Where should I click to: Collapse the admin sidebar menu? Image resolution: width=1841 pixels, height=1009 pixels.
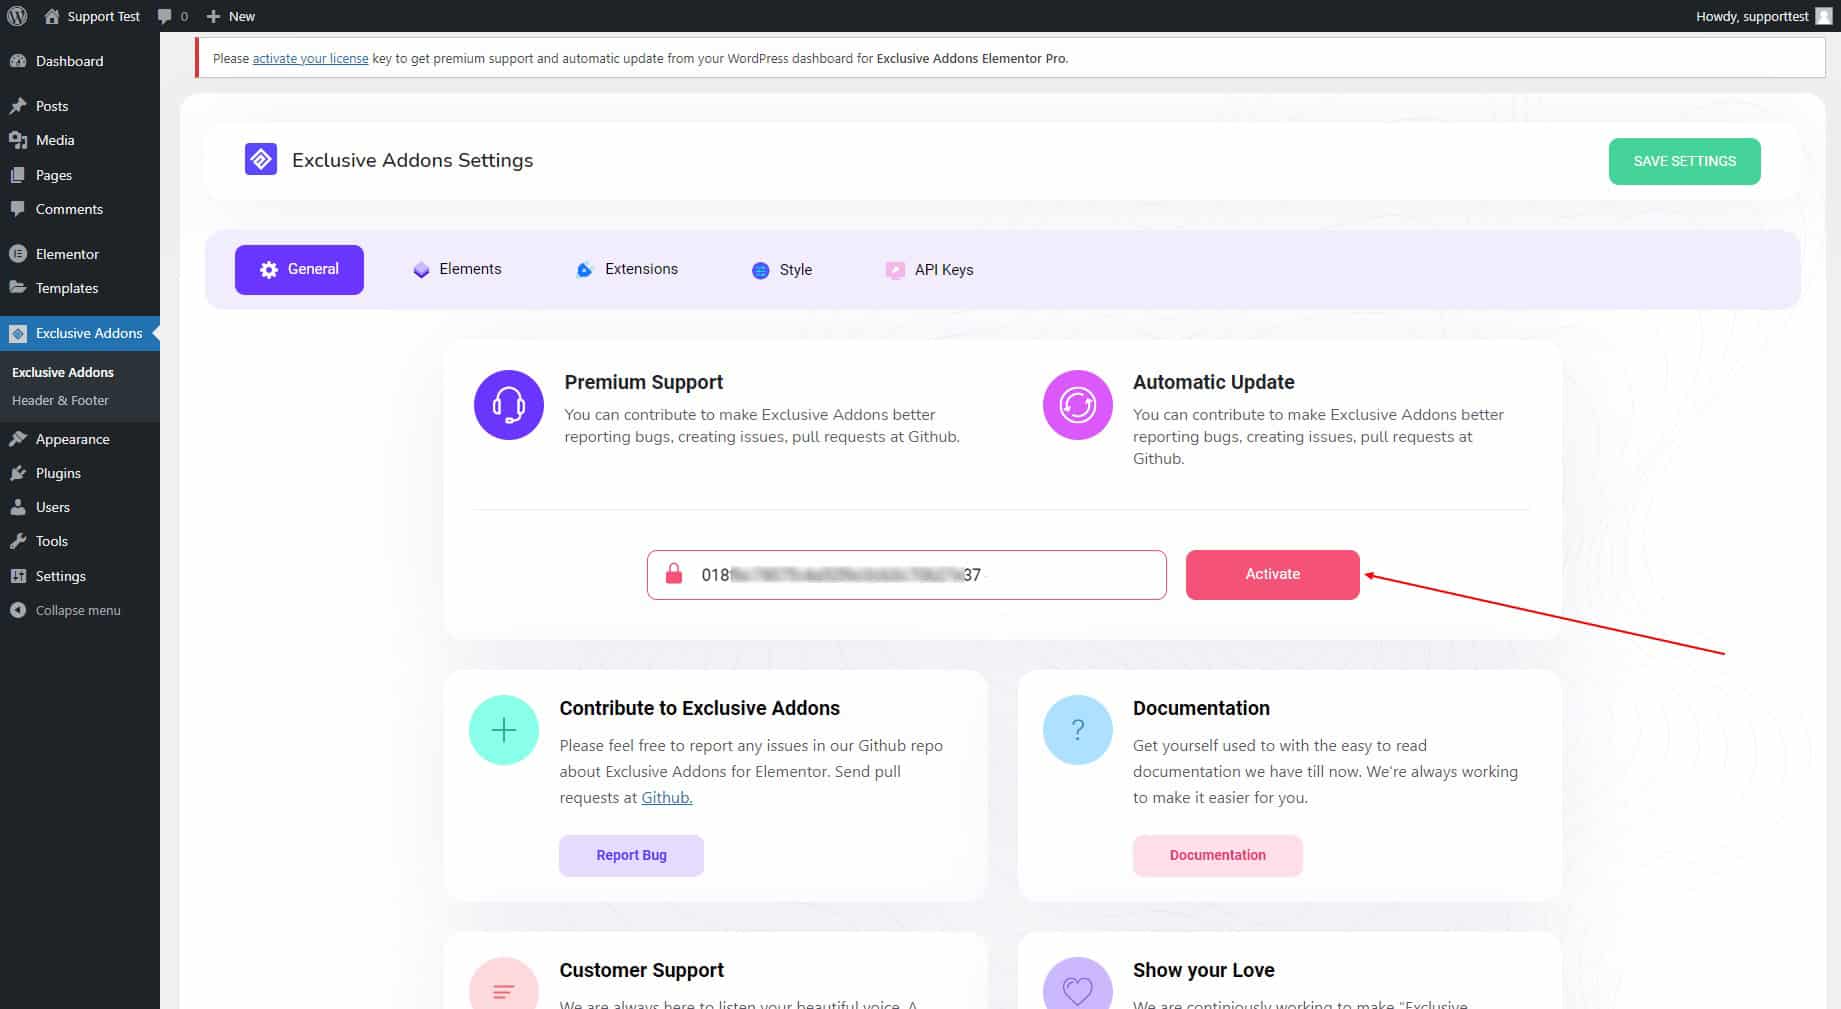[78, 610]
